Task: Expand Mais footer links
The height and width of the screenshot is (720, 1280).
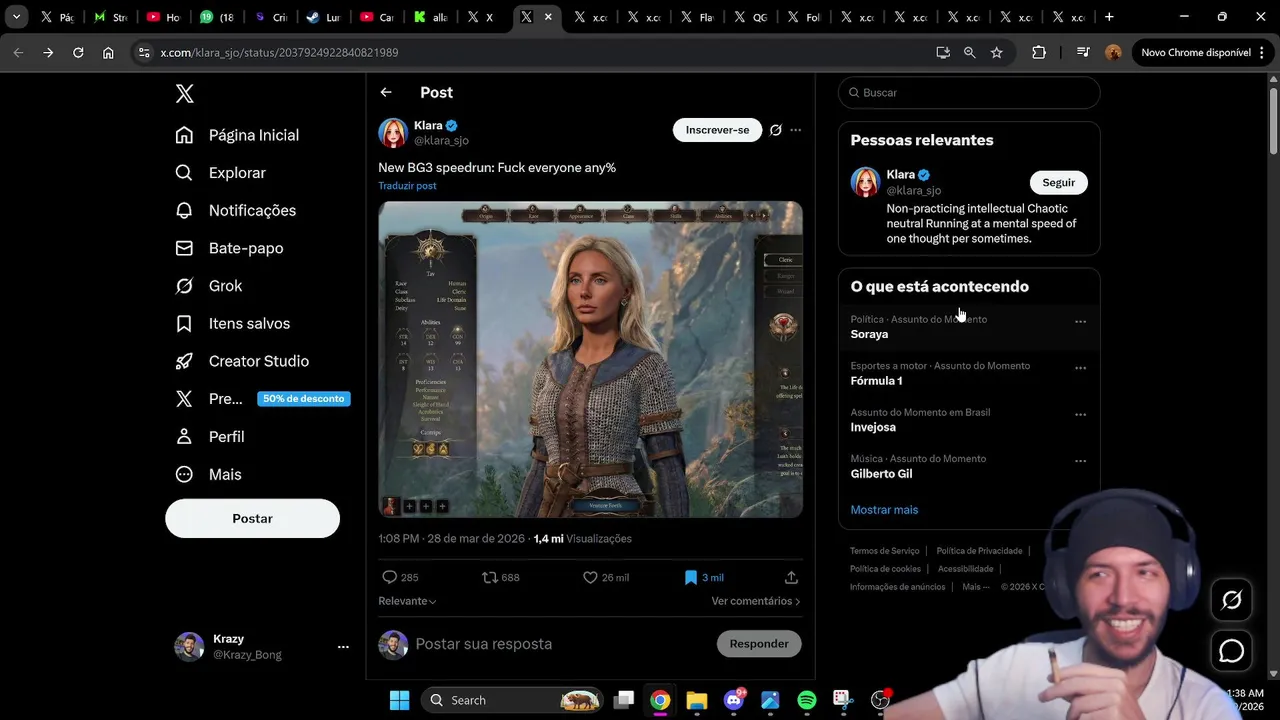Action: click(x=975, y=587)
